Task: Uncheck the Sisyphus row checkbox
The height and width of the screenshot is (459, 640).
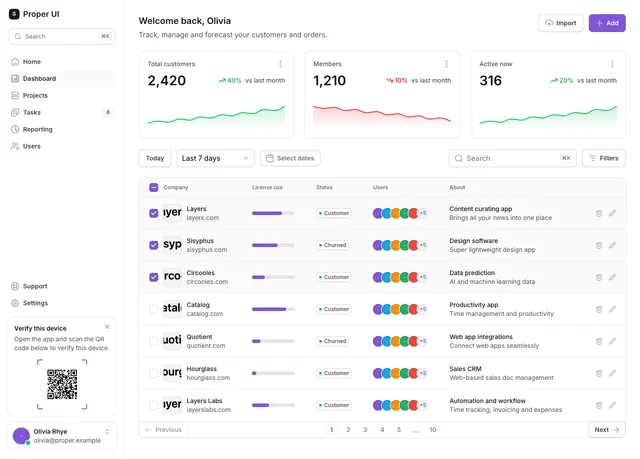Action: click(153, 245)
